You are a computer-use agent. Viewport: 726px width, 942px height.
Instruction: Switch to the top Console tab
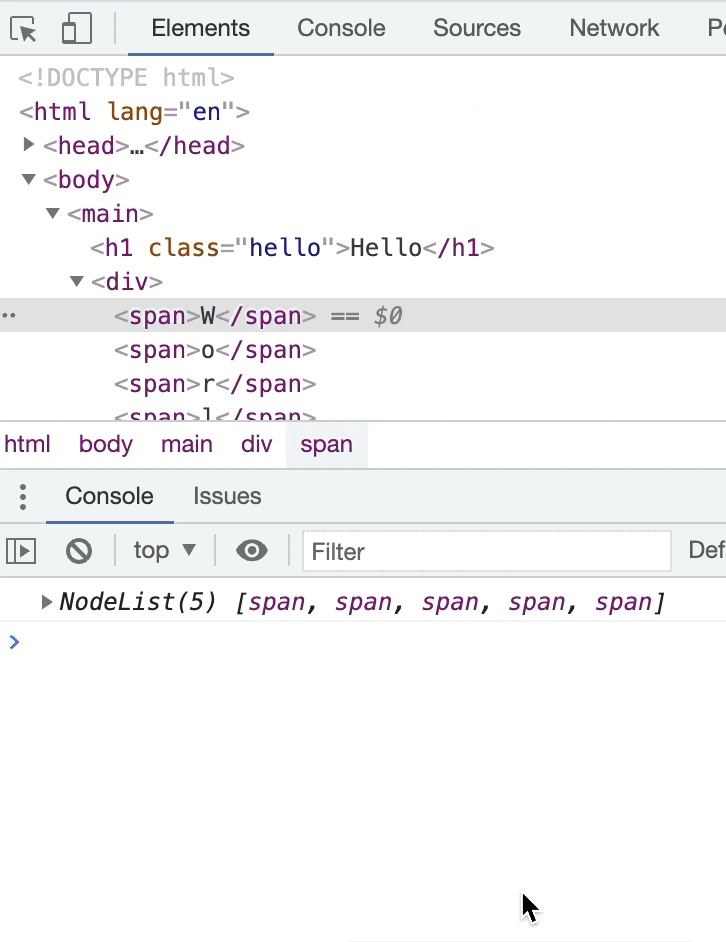click(x=341, y=28)
